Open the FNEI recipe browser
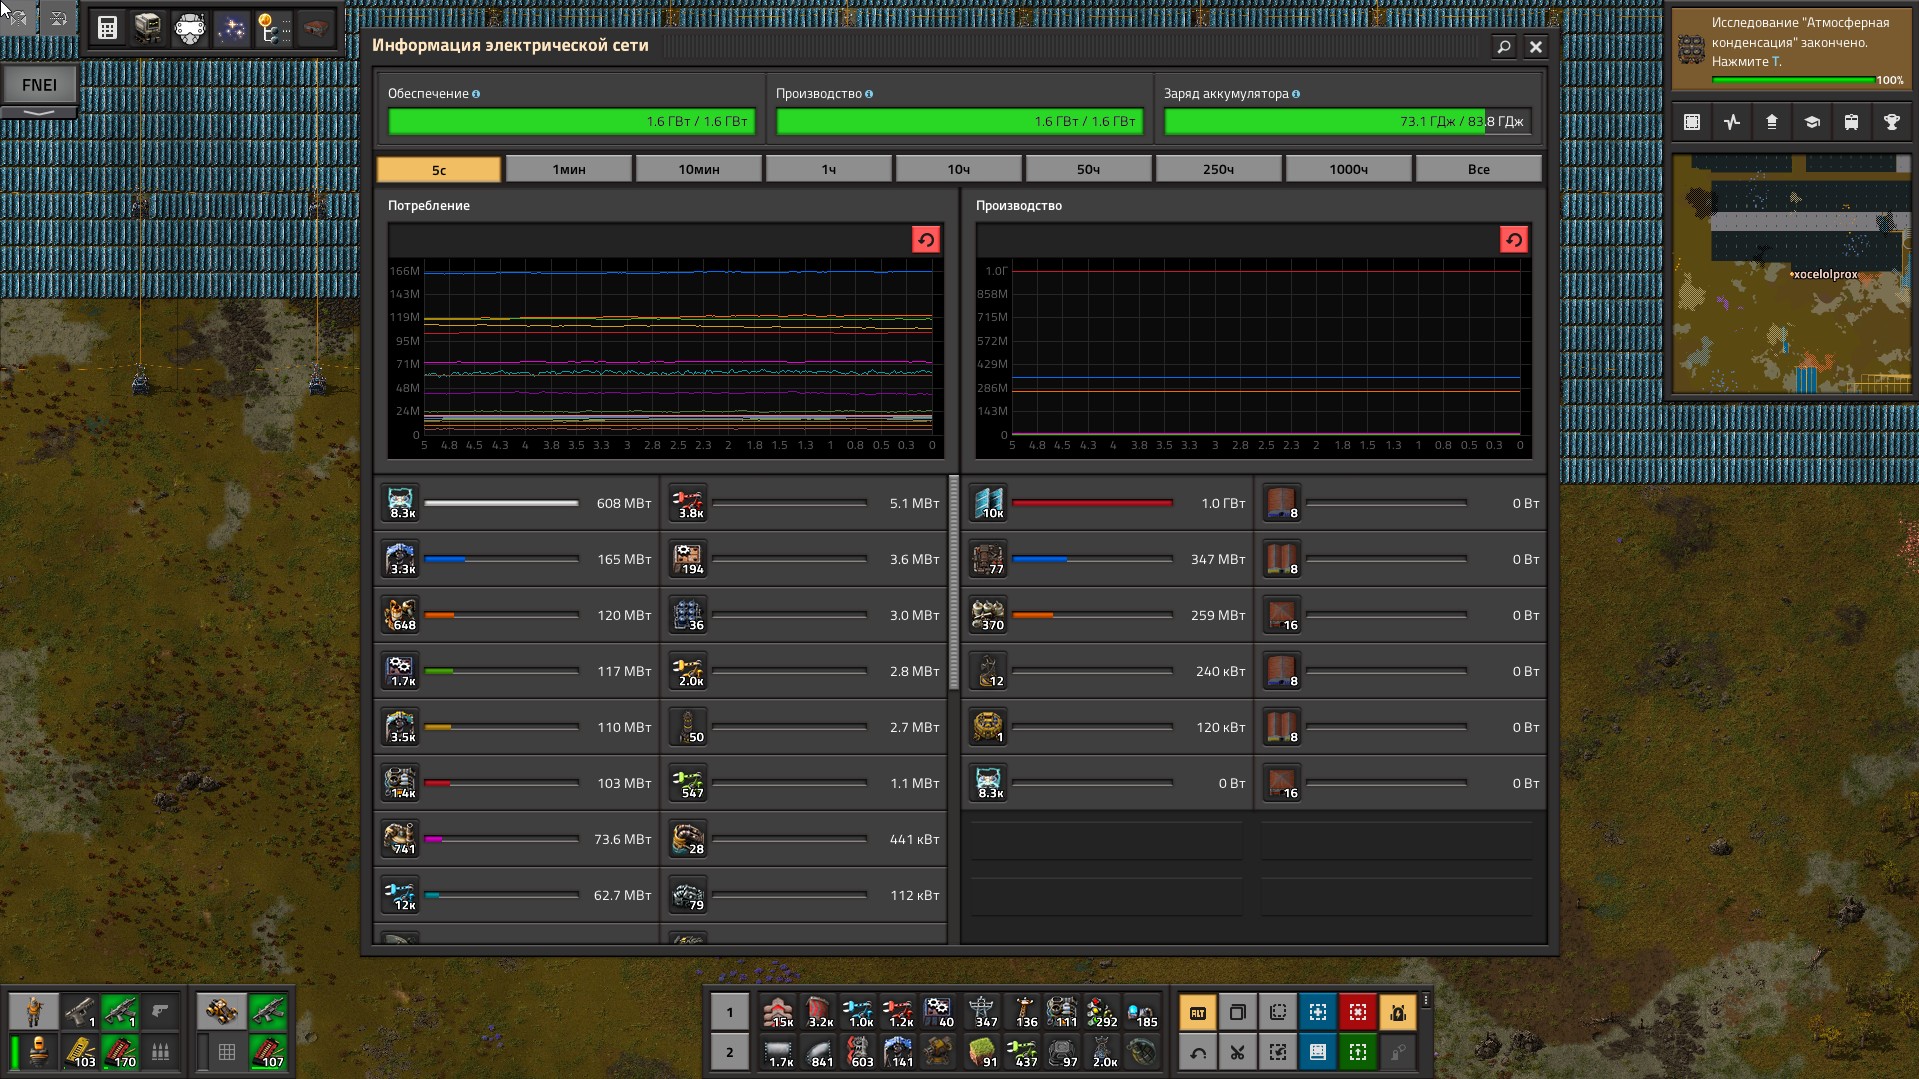Screen dimensions: 1919x1079 click(39, 85)
